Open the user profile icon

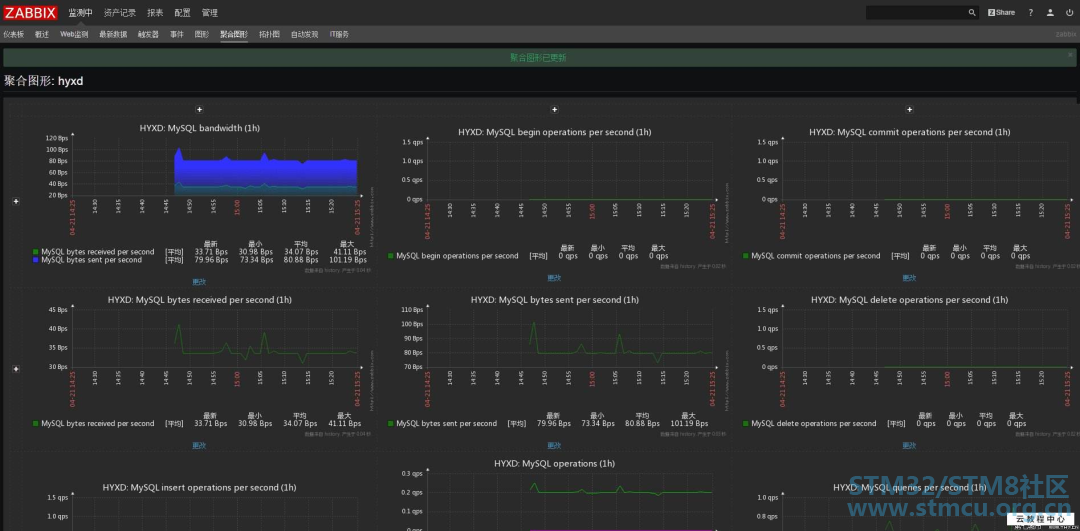[x=1050, y=12]
